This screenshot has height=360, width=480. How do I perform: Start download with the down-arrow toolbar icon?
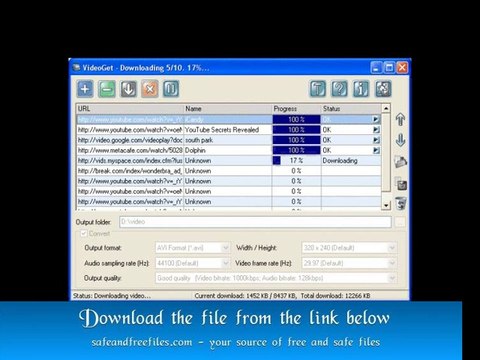[x=128, y=89]
